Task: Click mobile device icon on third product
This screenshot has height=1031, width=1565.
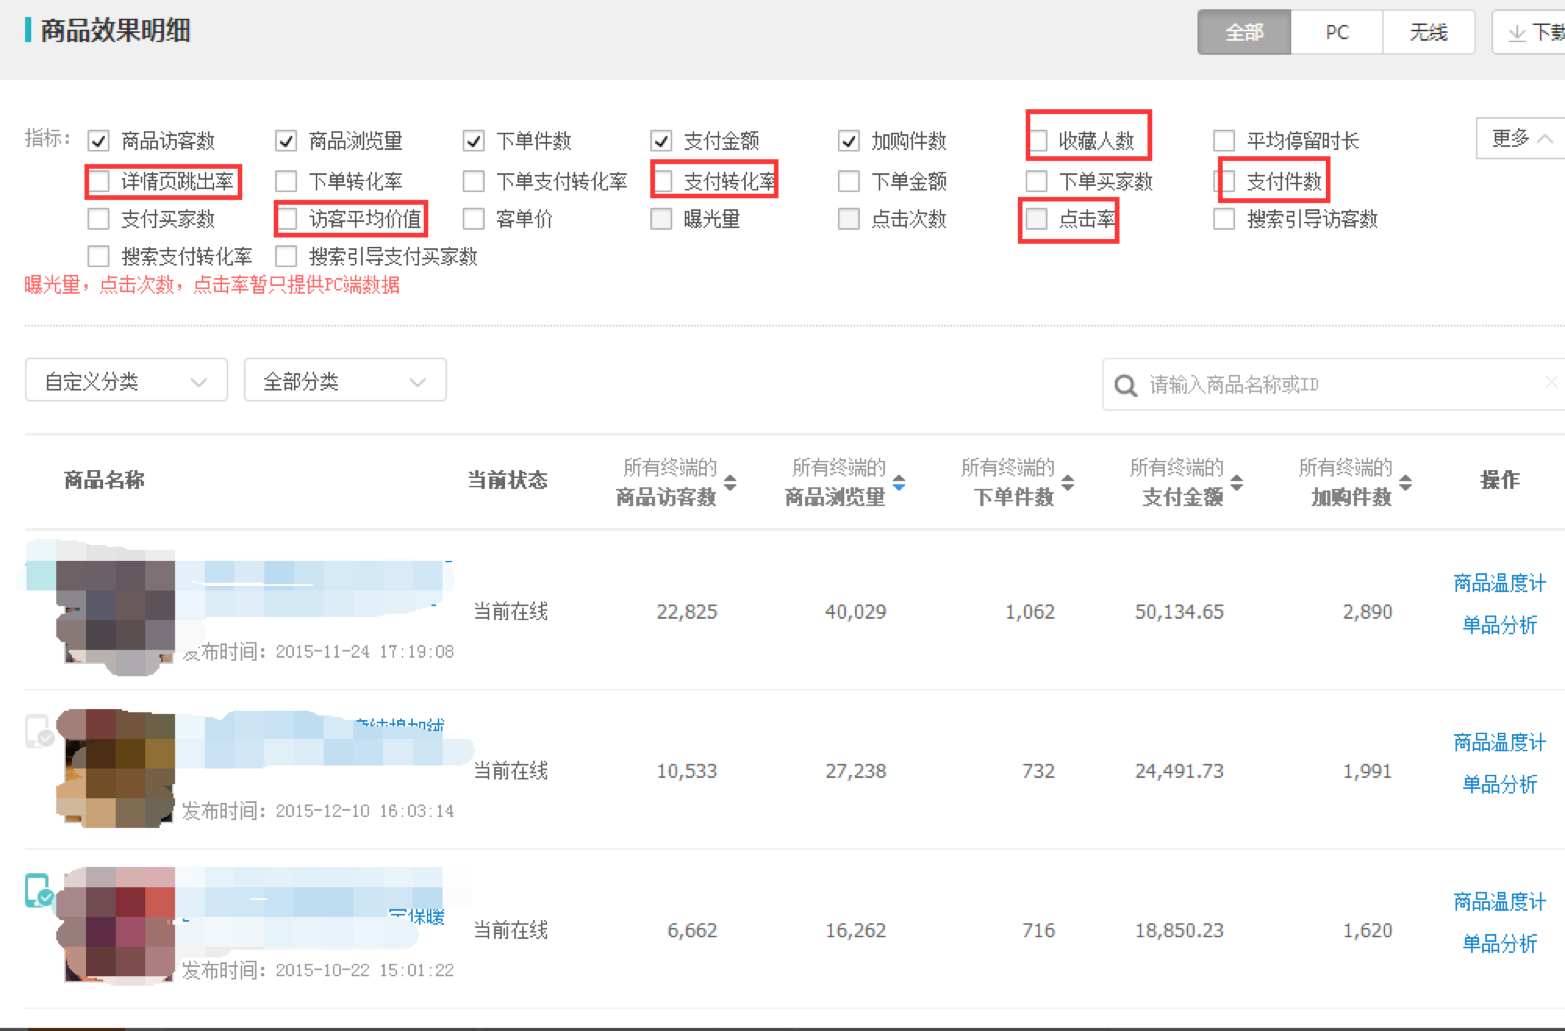Action: 39,890
